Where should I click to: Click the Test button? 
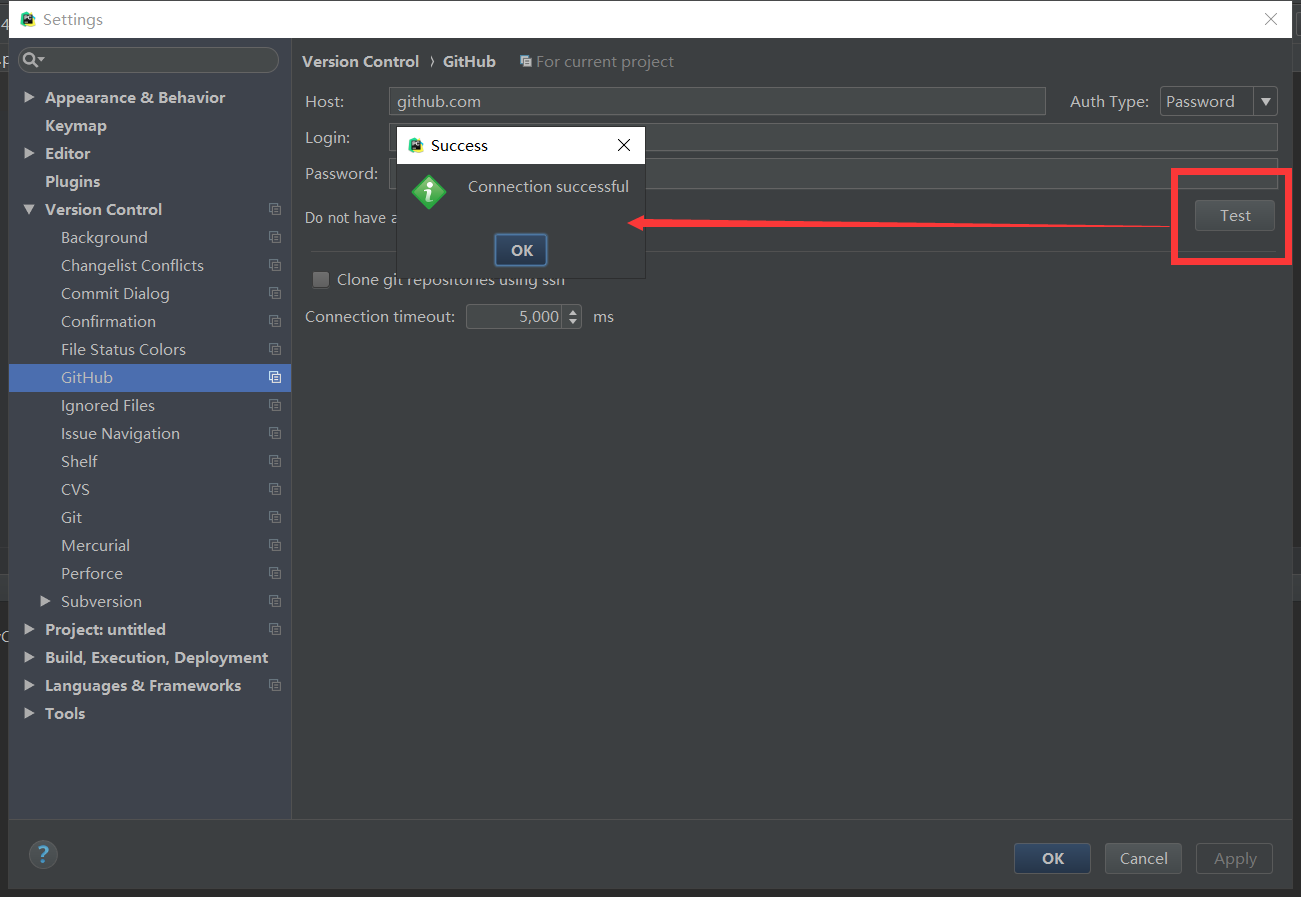[x=1234, y=215]
